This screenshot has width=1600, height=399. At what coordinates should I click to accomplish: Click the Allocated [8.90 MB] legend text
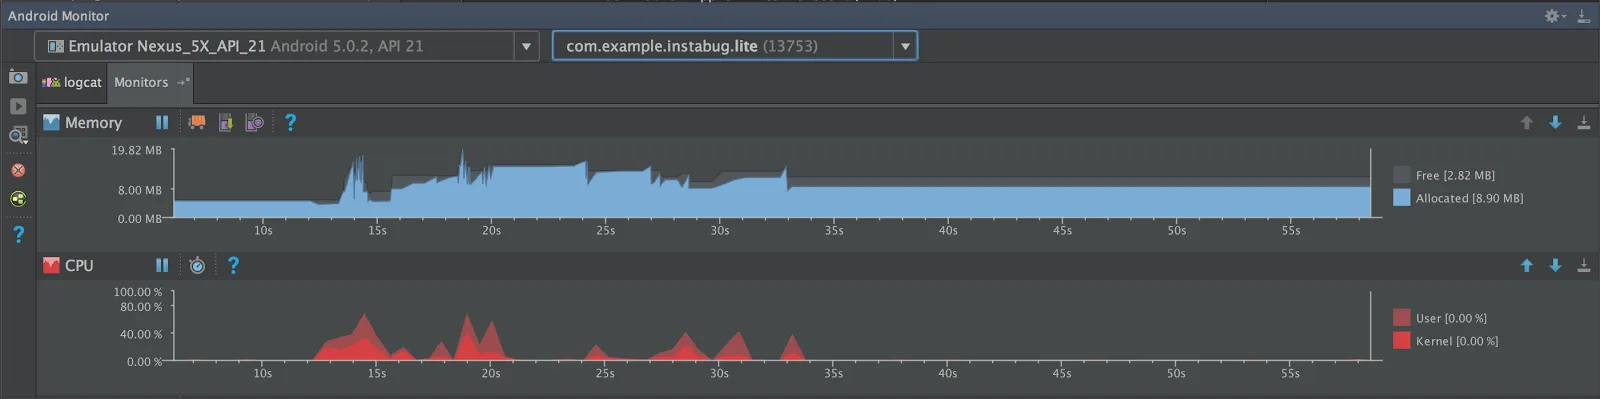1469,198
